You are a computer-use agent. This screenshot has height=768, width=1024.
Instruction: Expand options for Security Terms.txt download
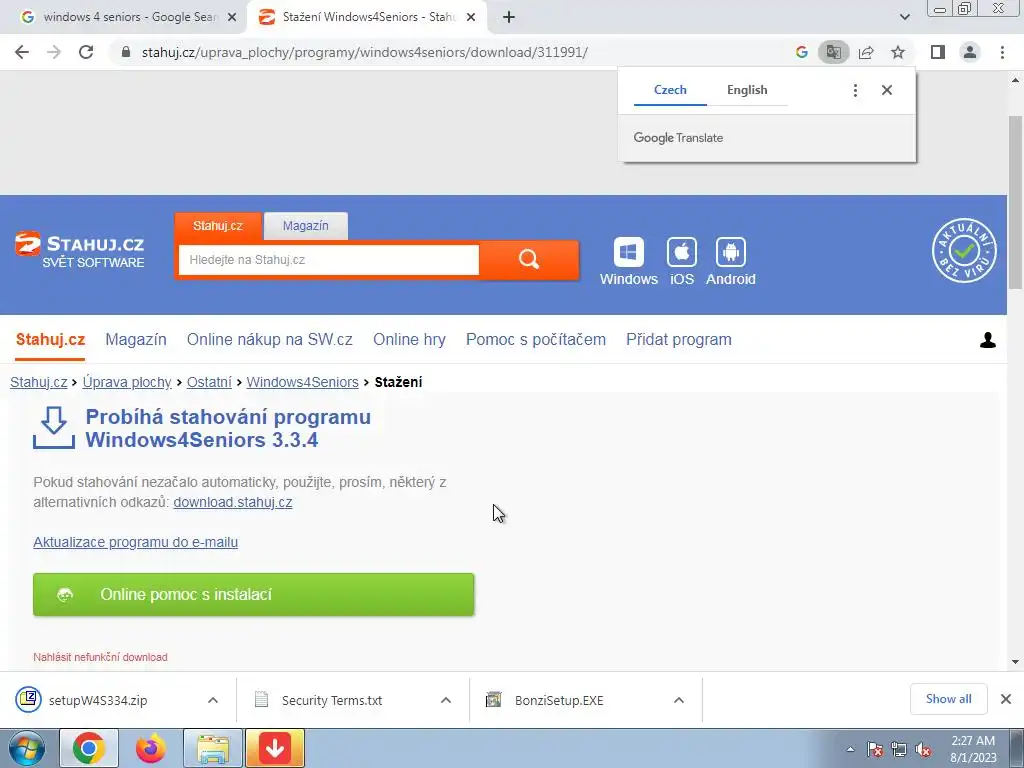click(446, 700)
